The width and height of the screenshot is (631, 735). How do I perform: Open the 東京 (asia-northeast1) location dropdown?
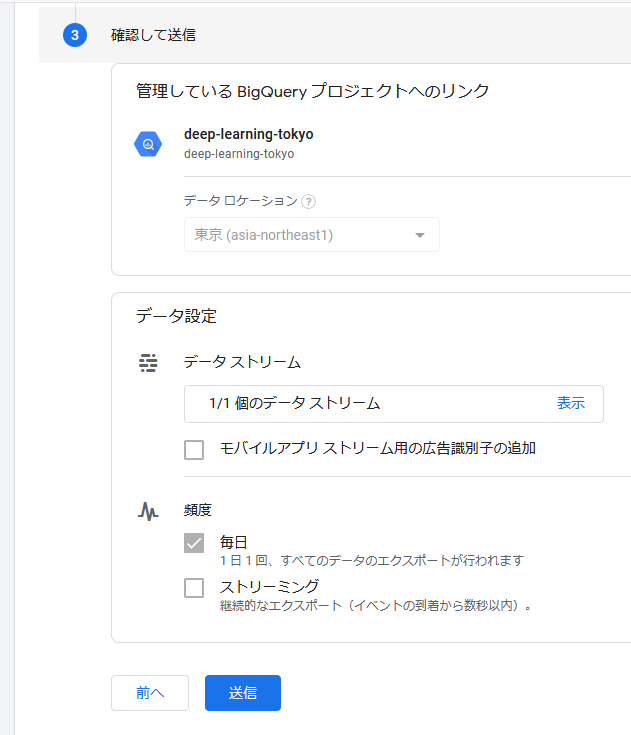coord(312,234)
